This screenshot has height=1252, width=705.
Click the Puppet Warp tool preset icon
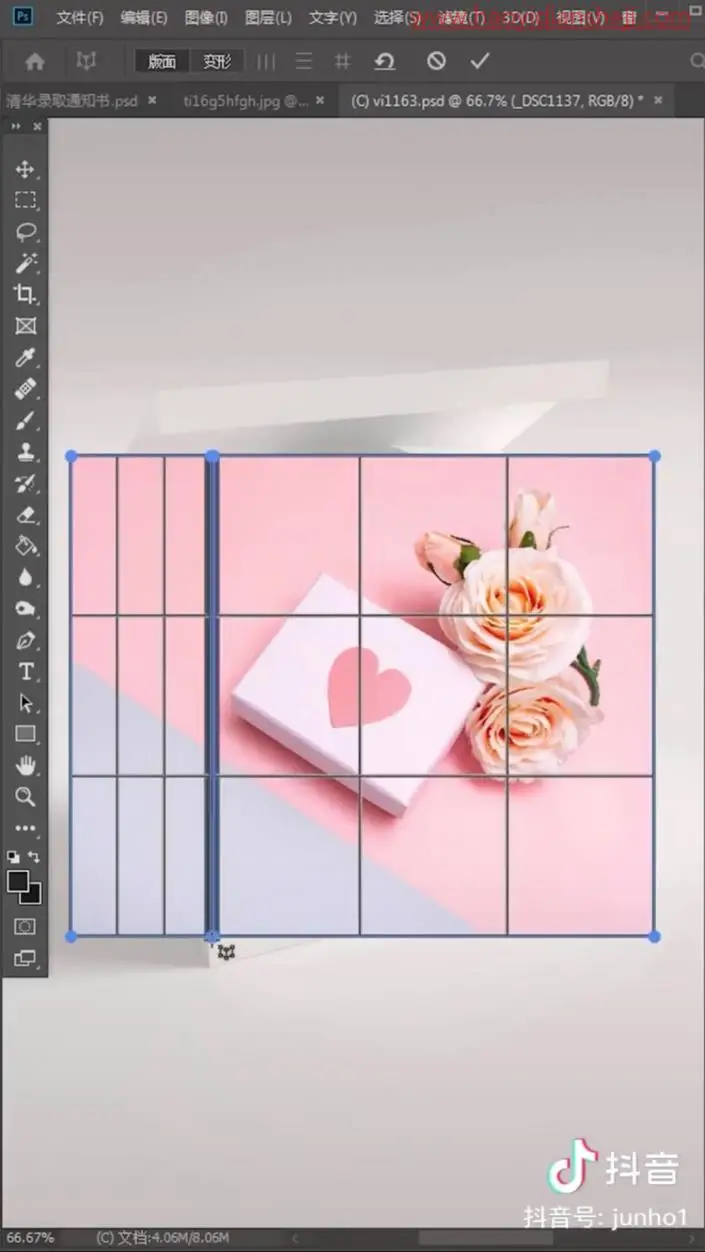tap(86, 62)
